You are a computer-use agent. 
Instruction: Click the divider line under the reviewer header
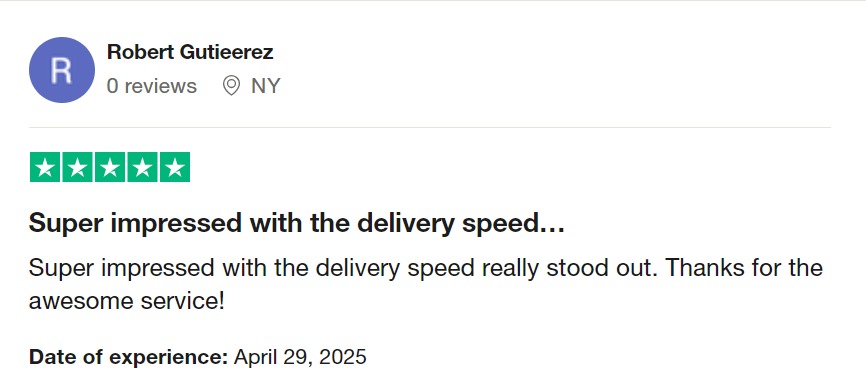(x=430, y=128)
